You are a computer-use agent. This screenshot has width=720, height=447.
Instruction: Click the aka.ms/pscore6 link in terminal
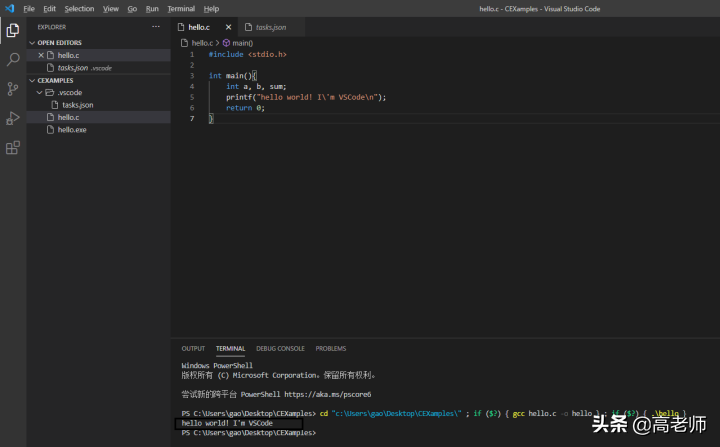pyautogui.click(x=327, y=394)
